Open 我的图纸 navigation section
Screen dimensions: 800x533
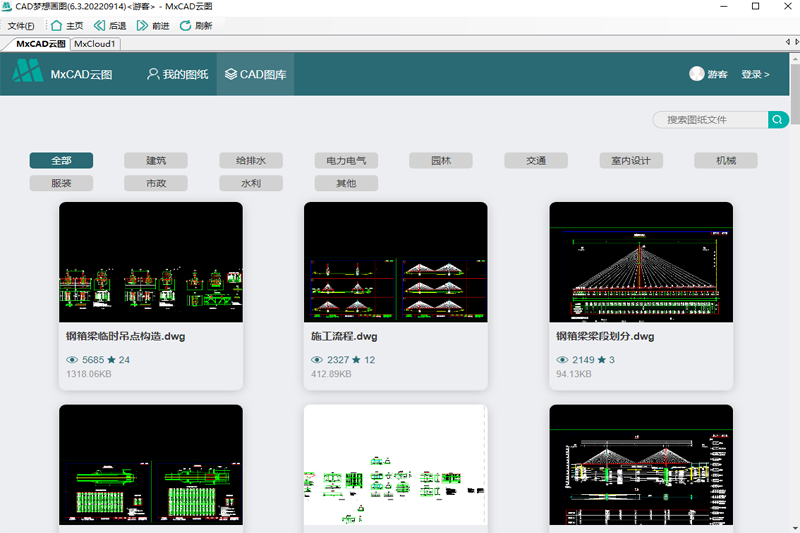(177, 74)
